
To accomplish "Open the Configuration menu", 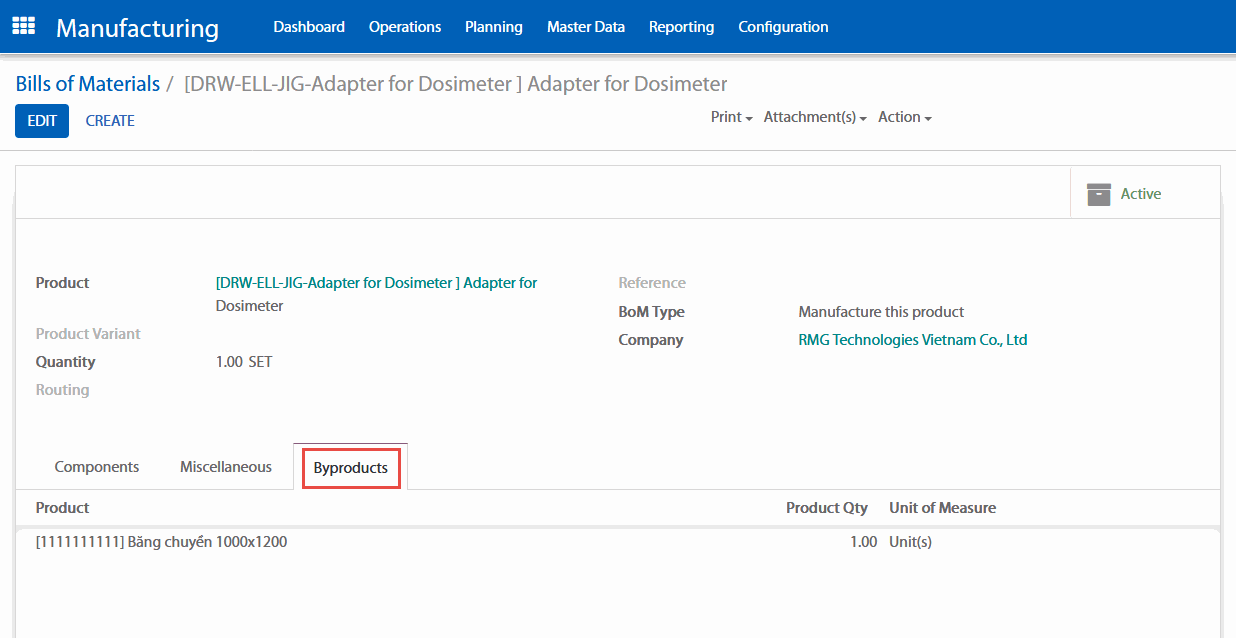I will click(783, 27).
